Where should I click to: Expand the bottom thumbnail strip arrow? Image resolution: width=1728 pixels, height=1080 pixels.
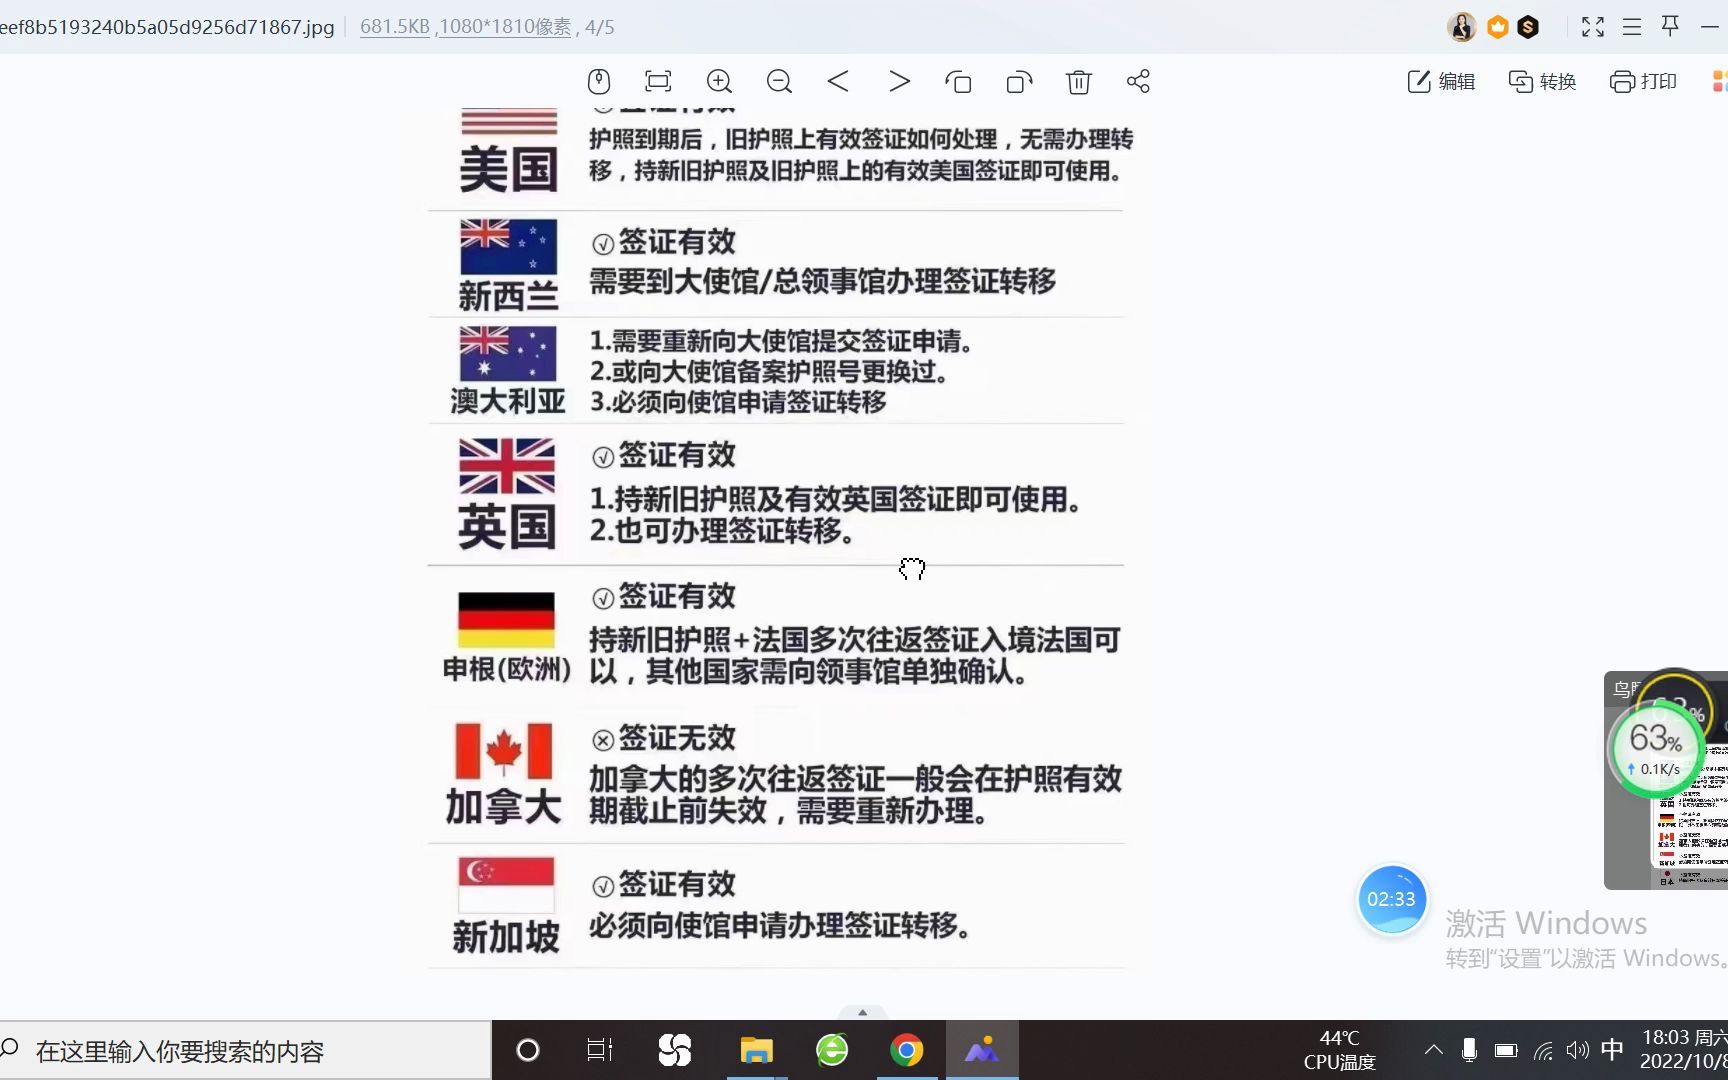(x=862, y=1012)
